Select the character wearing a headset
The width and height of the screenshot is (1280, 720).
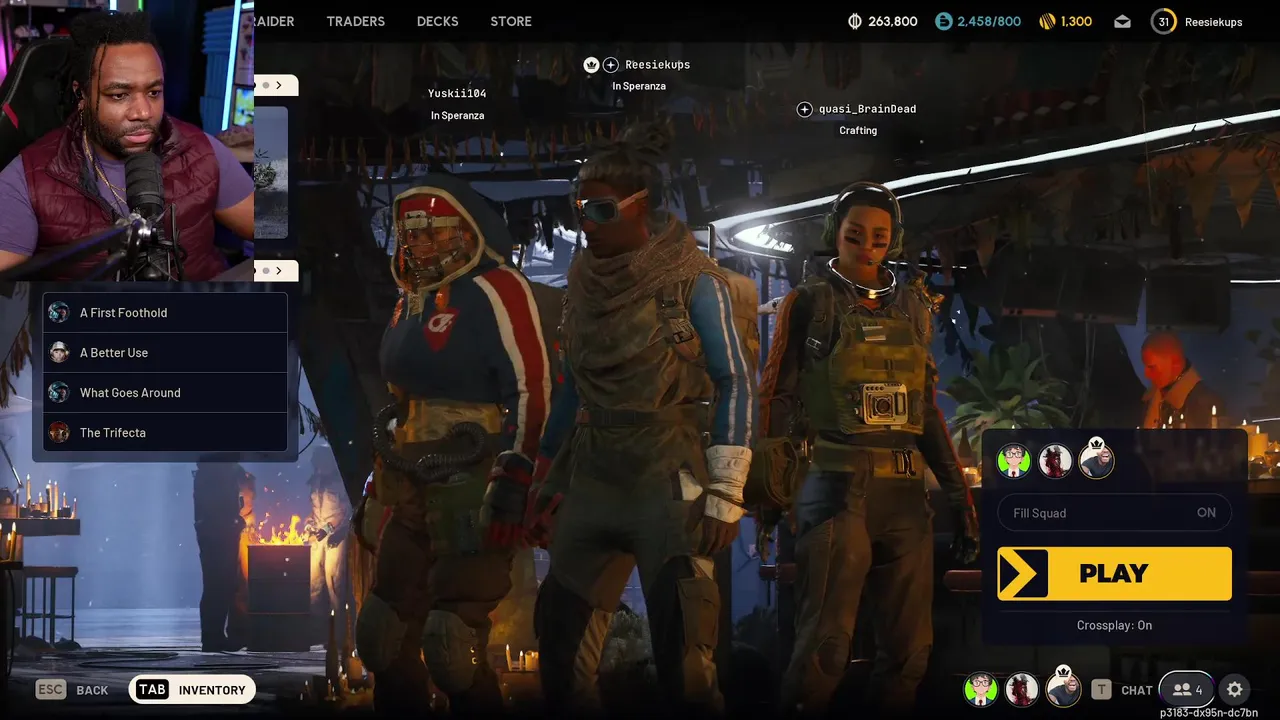tap(865, 430)
